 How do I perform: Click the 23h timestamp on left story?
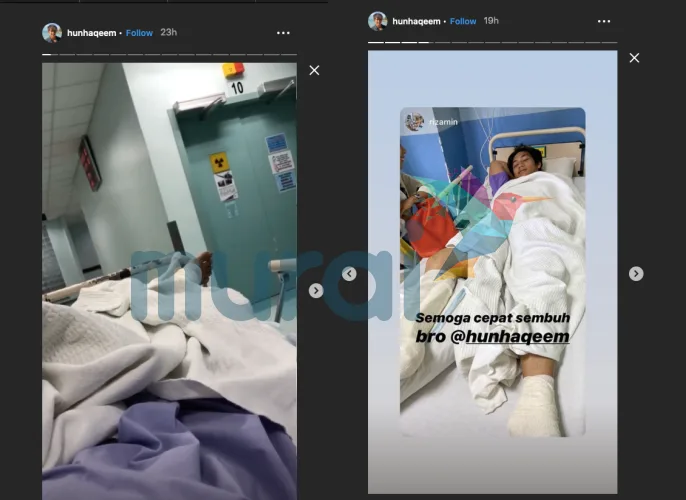(168, 33)
